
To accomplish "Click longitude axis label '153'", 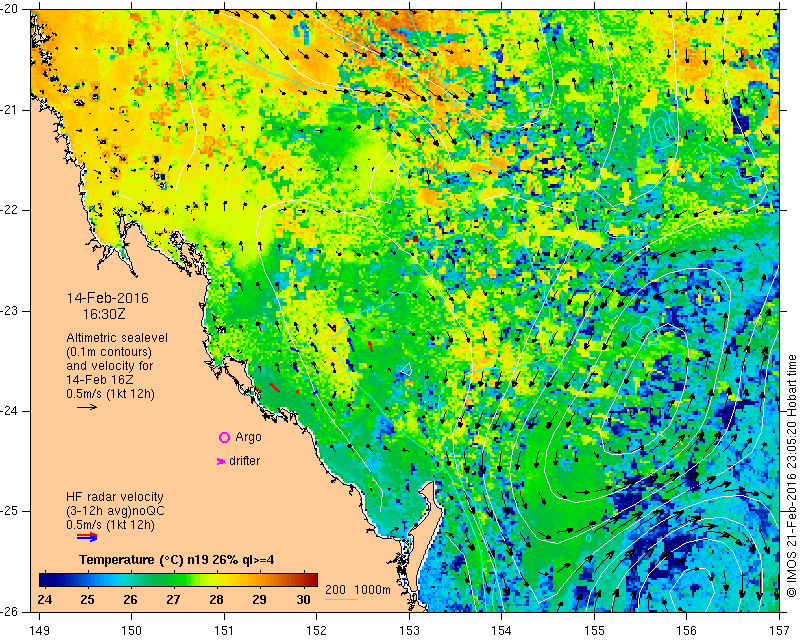I will (409, 630).
